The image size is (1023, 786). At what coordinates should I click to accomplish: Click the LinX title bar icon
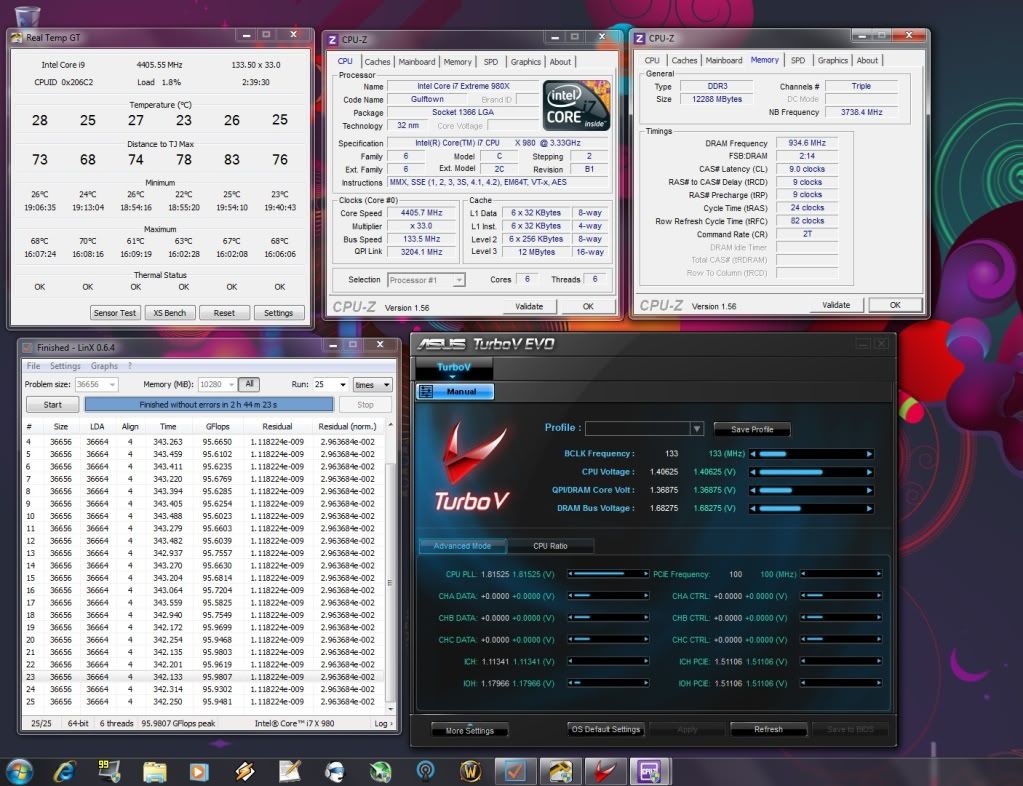(27, 348)
